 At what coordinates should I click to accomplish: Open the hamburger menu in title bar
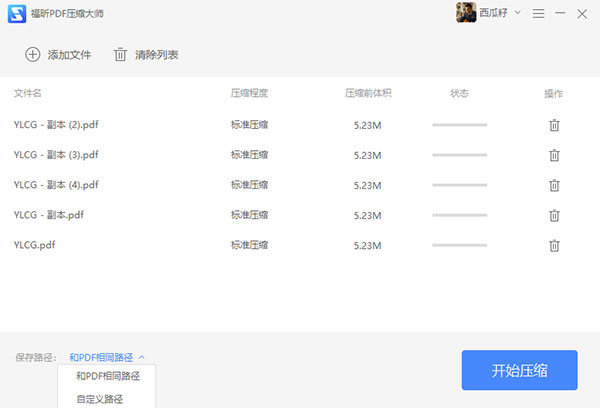click(x=539, y=14)
